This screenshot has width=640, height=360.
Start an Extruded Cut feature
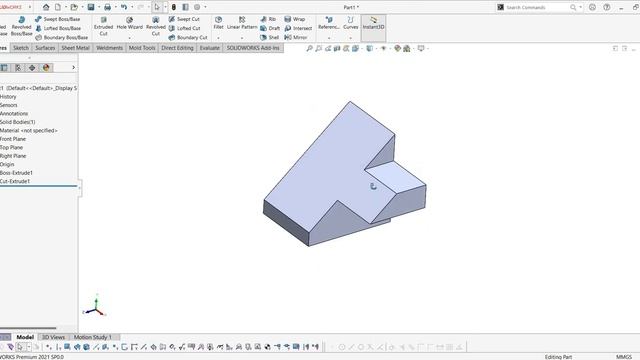click(103, 27)
